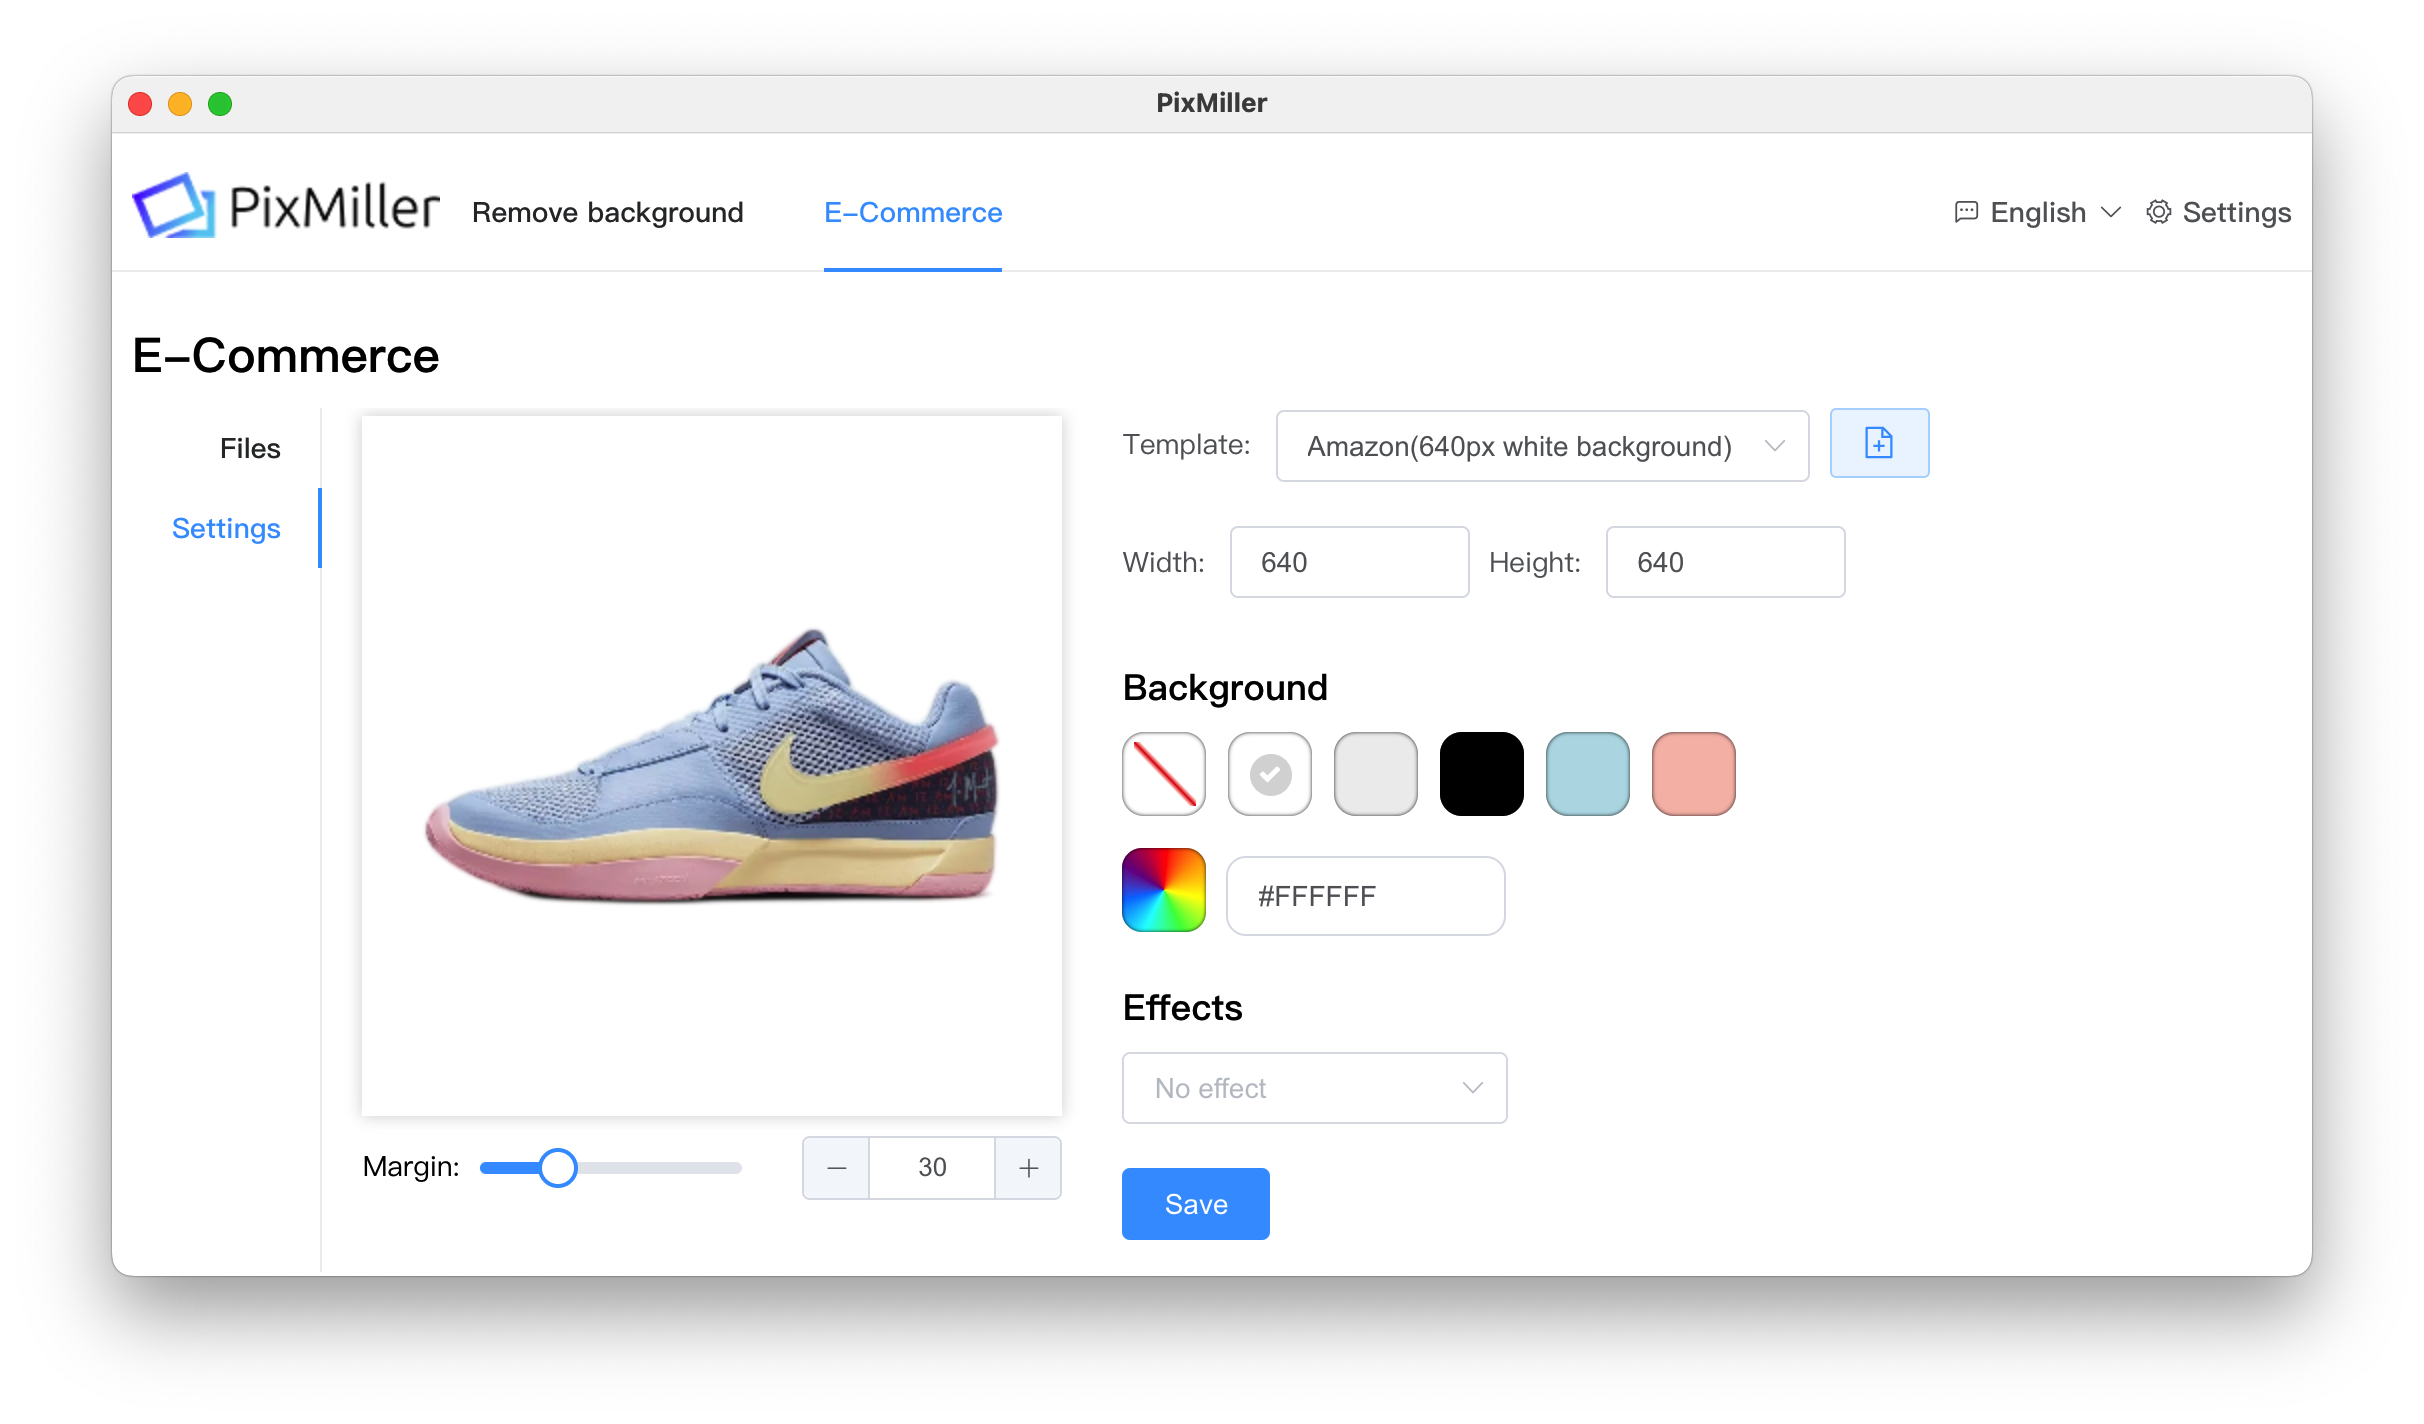2424x1424 pixels.
Task: Open the Remove background tab
Action: 607,212
